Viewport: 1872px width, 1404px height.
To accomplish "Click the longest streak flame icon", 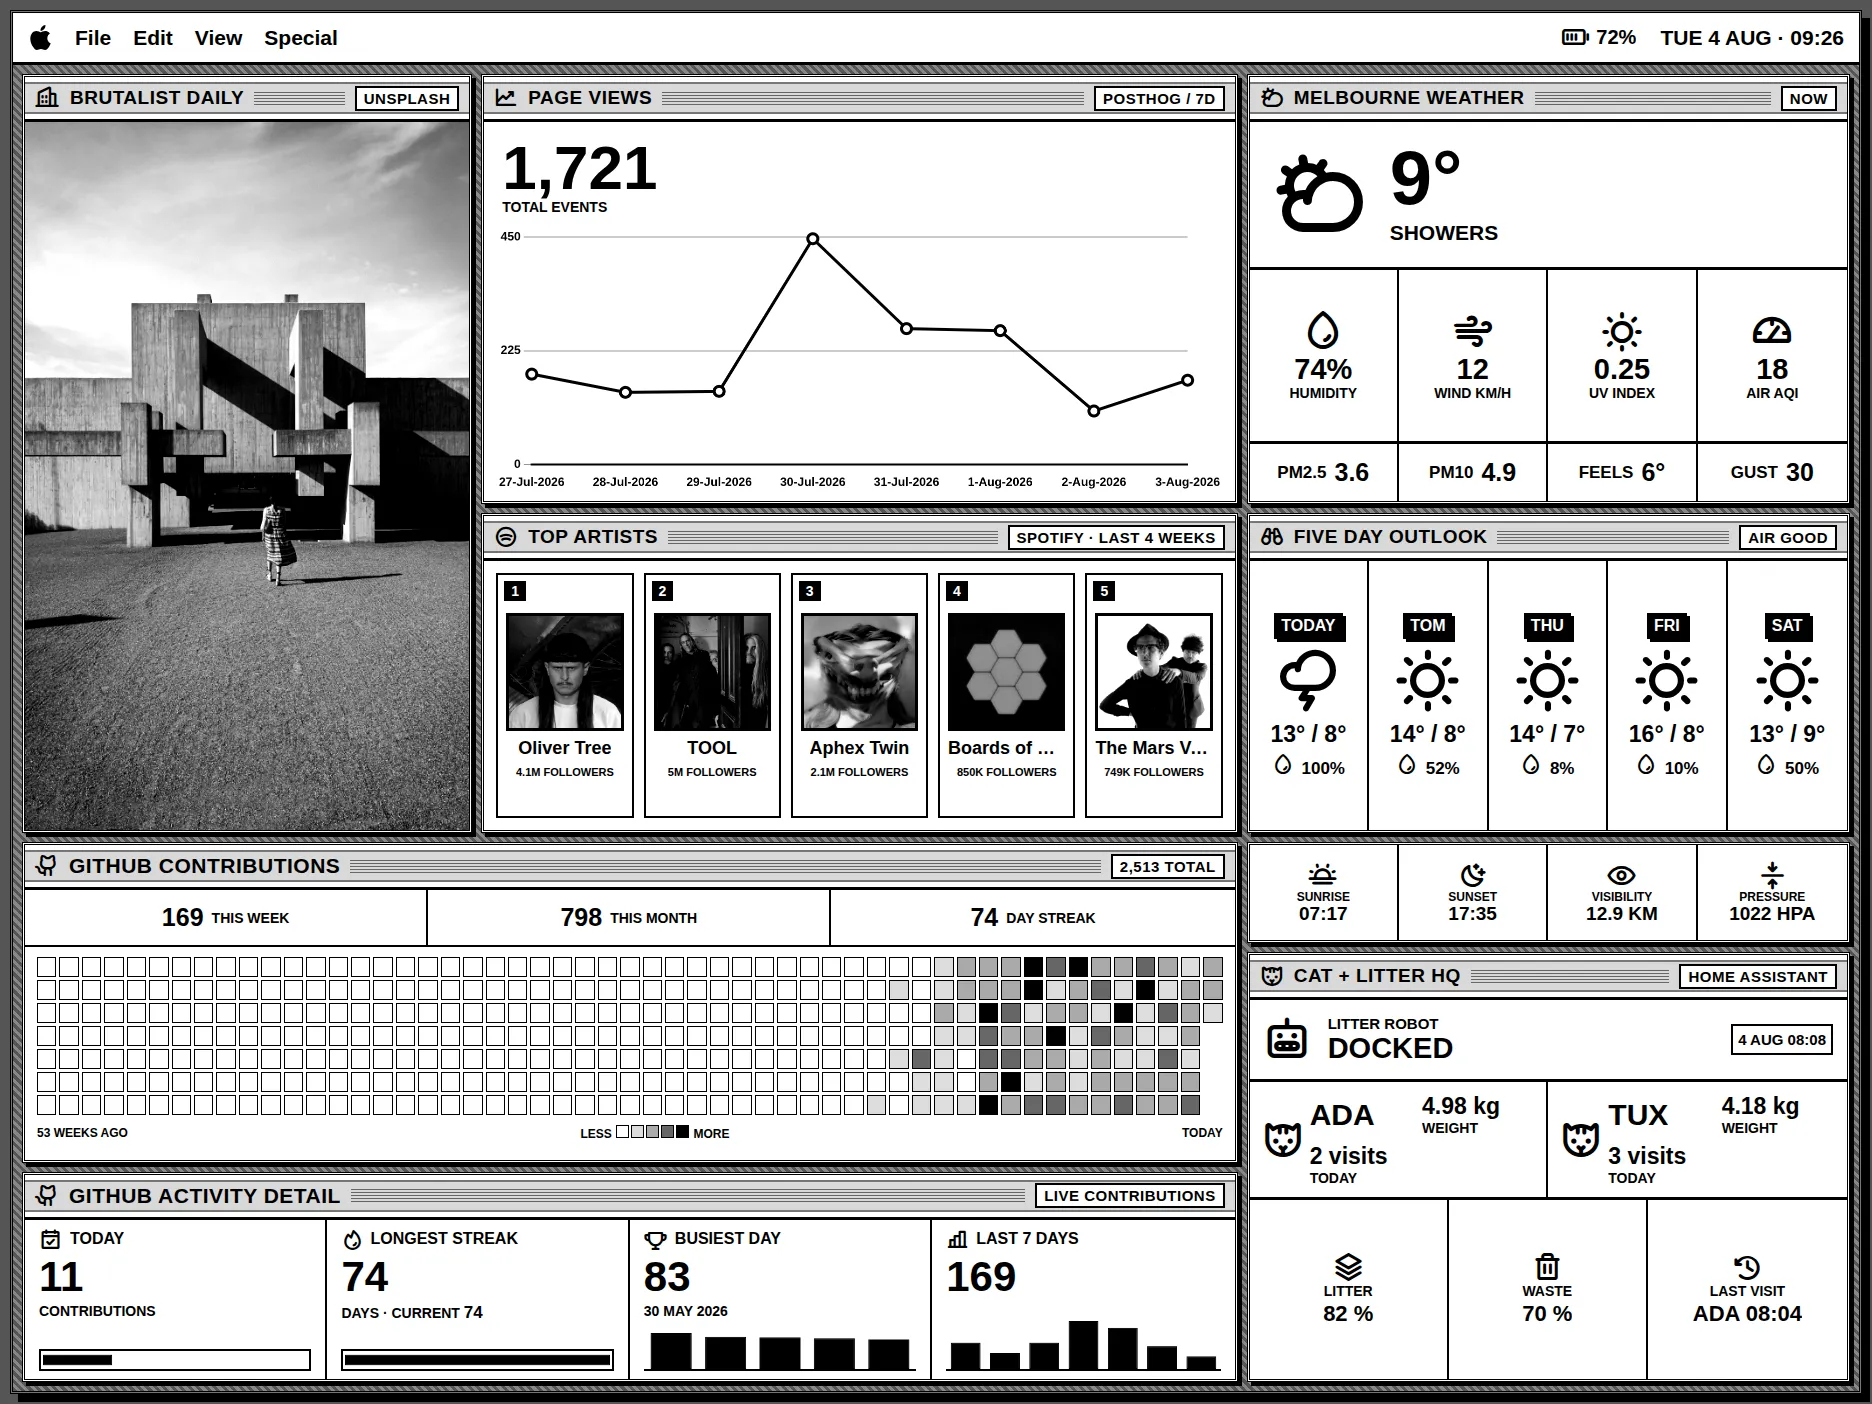I will click(x=352, y=1240).
